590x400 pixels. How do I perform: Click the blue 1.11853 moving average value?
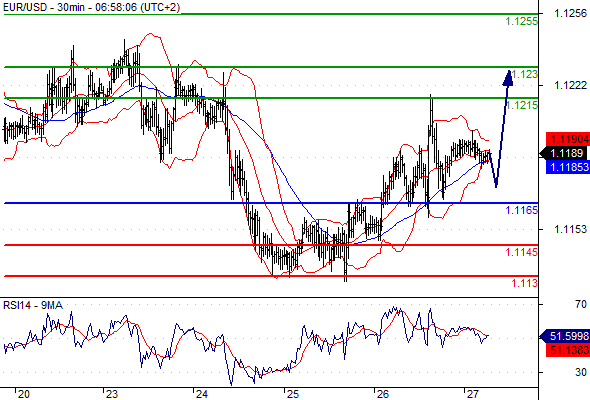coord(568,167)
